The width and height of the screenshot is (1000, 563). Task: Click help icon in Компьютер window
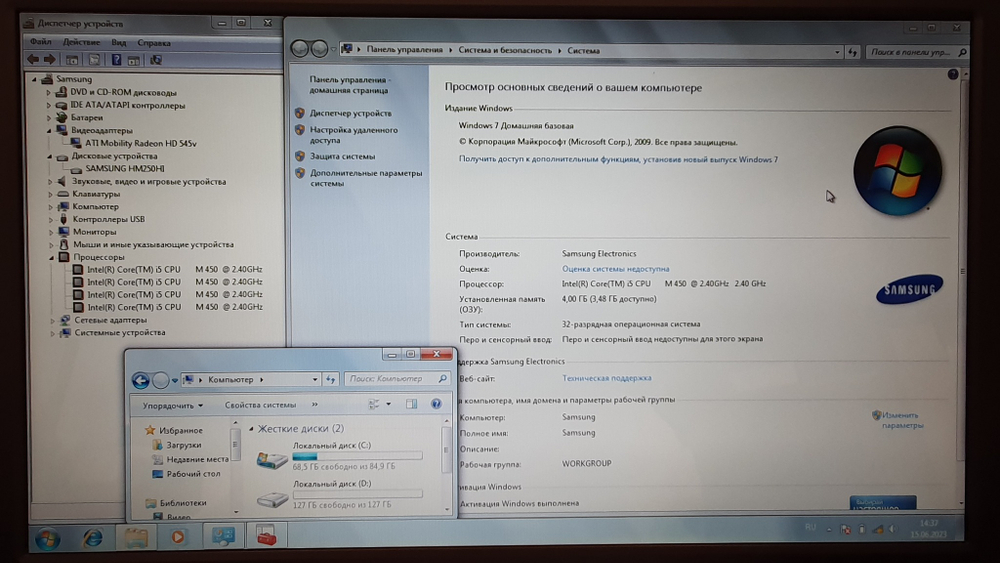tap(436, 404)
